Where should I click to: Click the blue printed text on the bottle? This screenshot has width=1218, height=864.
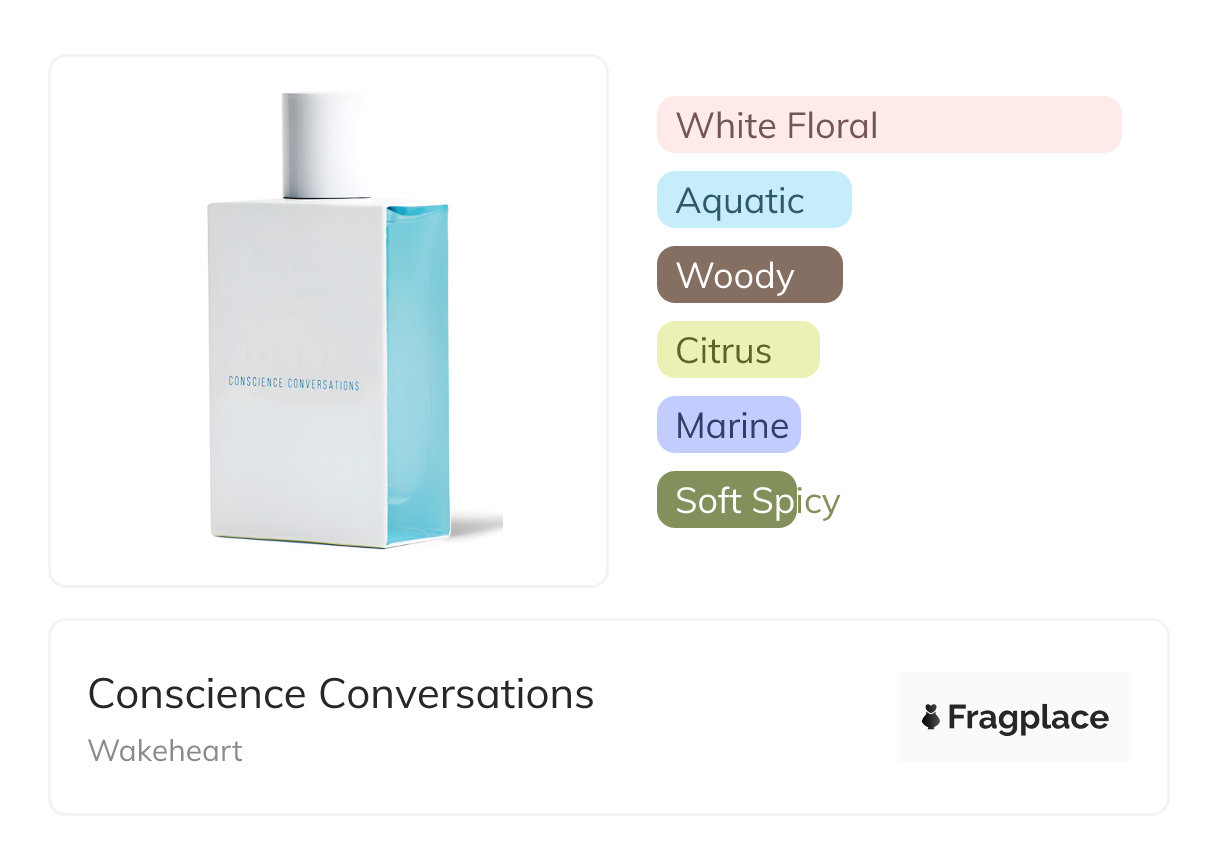pos(294,384)
